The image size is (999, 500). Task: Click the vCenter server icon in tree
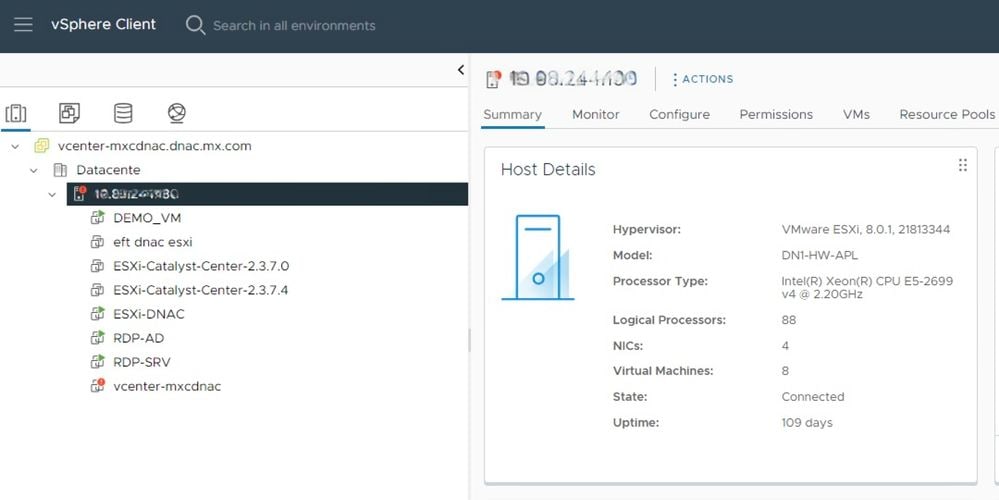[x=41, y=146]
